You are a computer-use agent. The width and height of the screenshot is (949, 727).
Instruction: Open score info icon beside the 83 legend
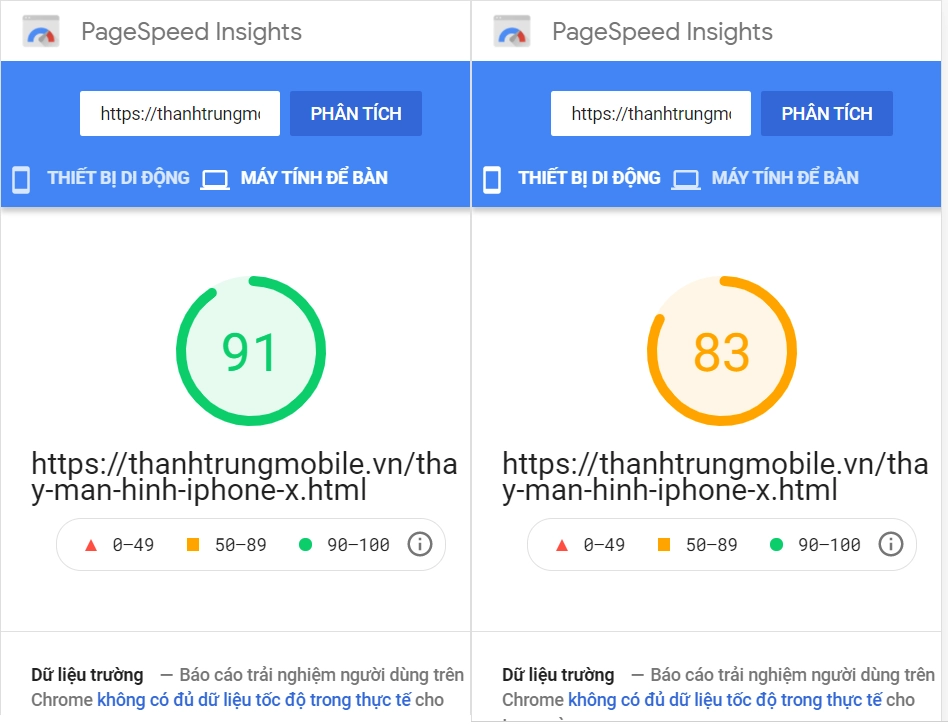pos(890,544)
